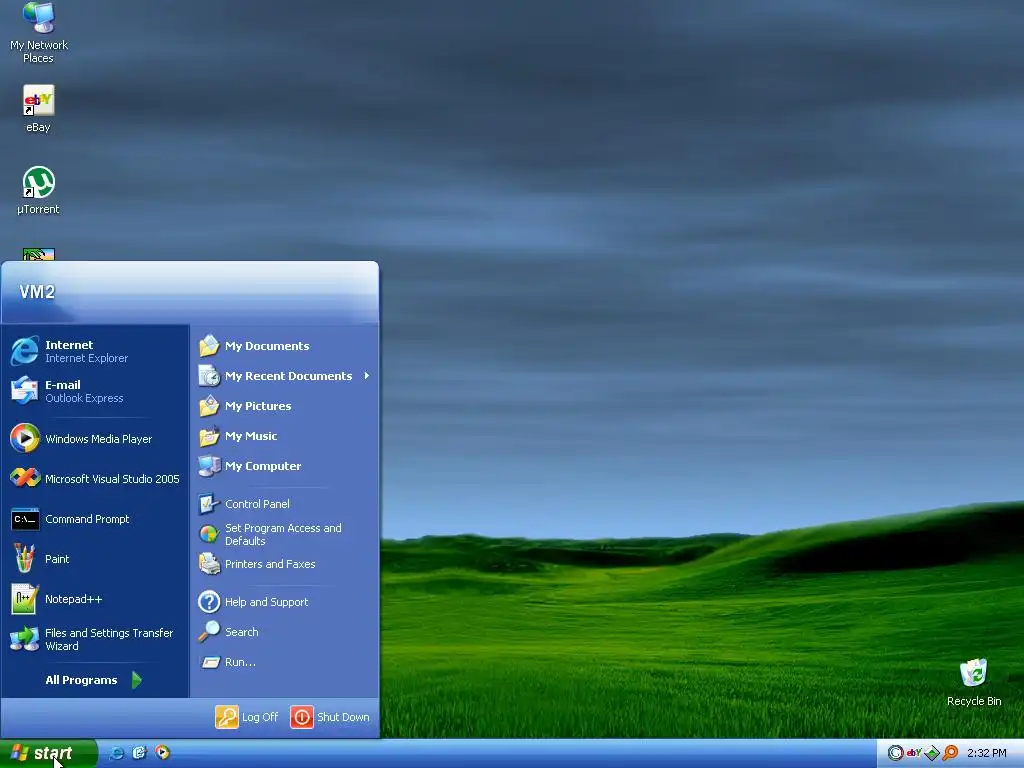Click the green diamond tray icon
Image resolution: width=1024 pixels, height=768 pixels.
[932, 753]
